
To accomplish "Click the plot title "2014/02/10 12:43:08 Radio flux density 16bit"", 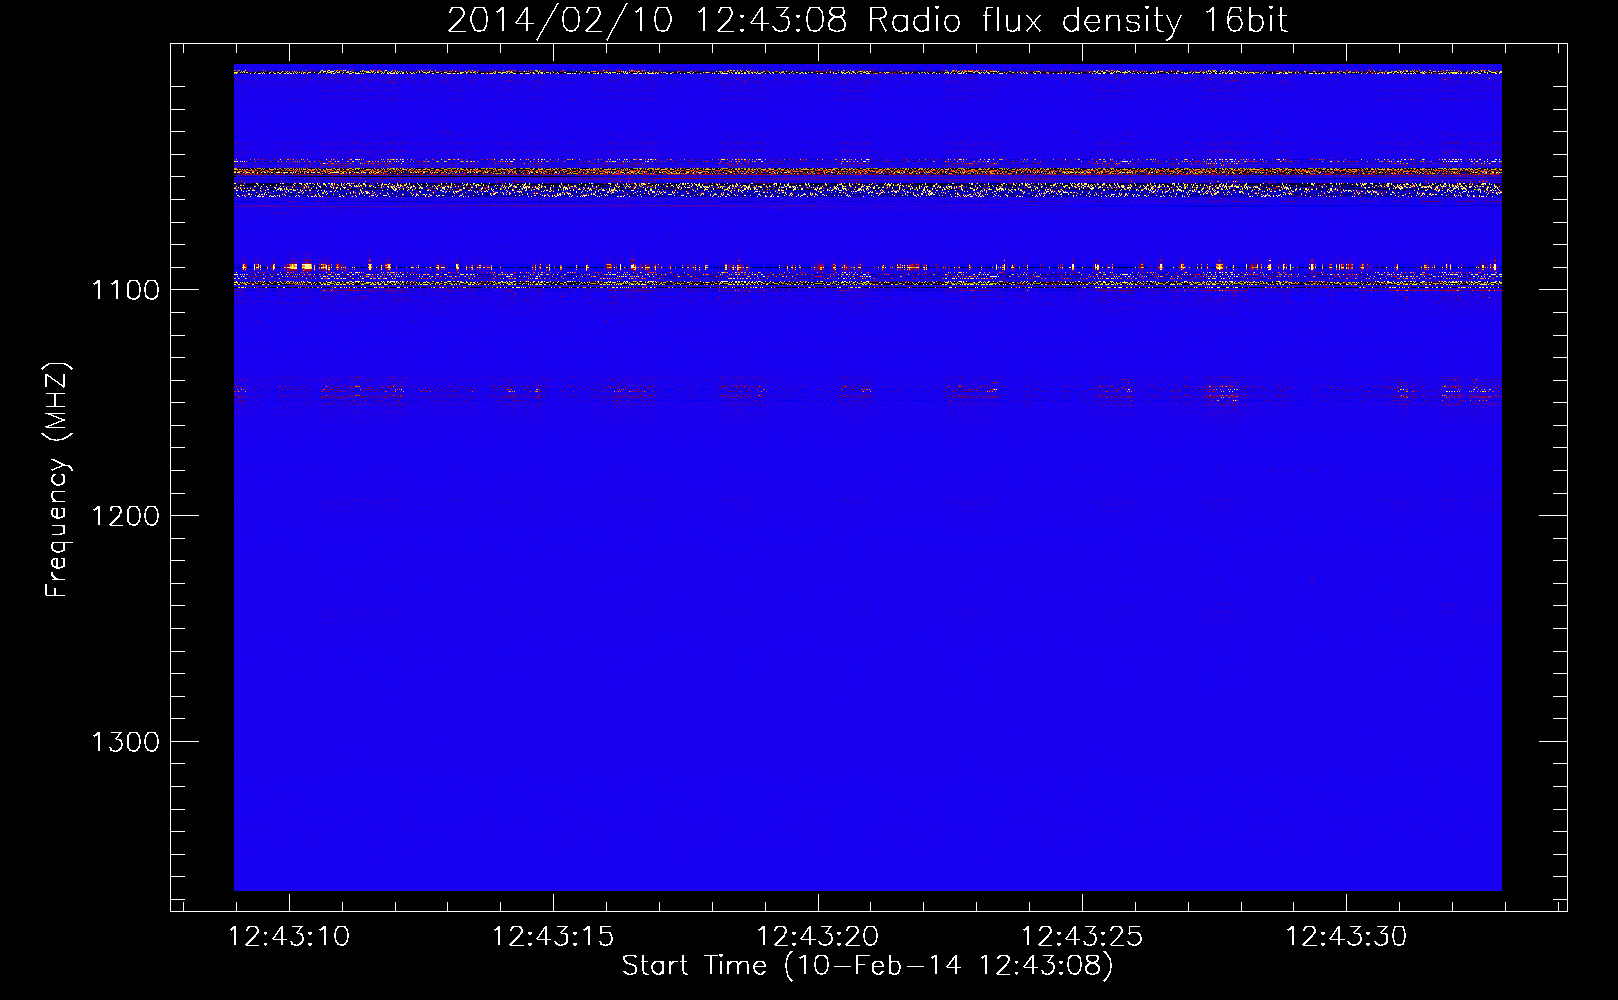I will tap(867, 21).
